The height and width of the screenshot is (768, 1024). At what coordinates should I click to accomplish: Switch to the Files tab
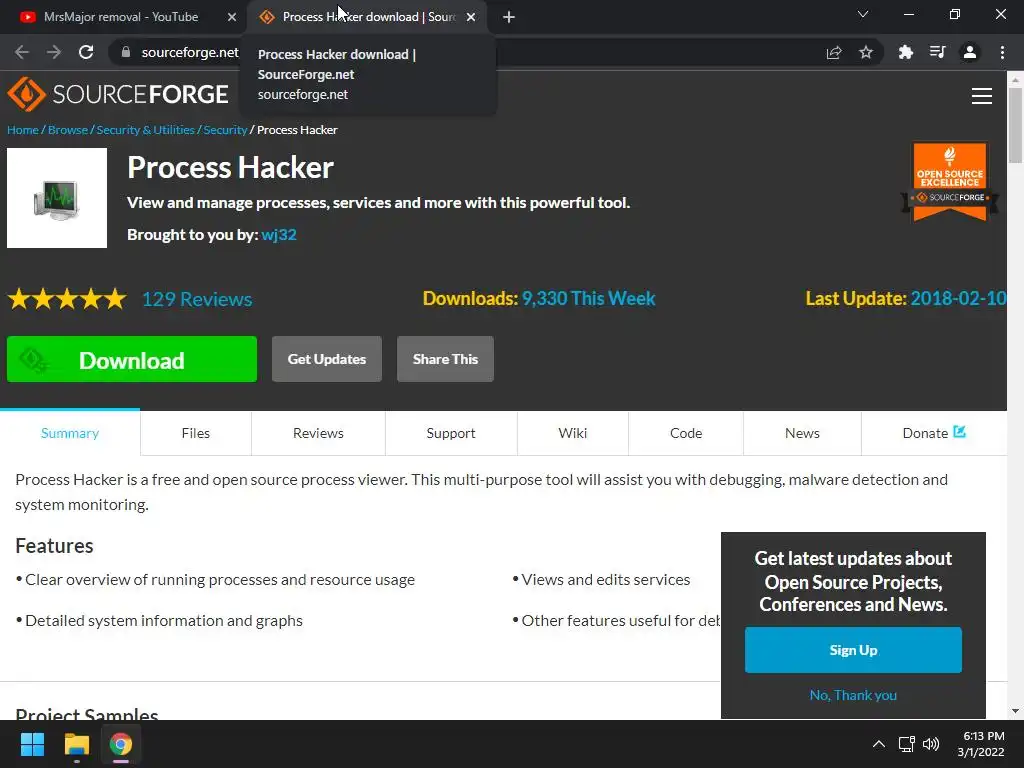pos(195,433)
